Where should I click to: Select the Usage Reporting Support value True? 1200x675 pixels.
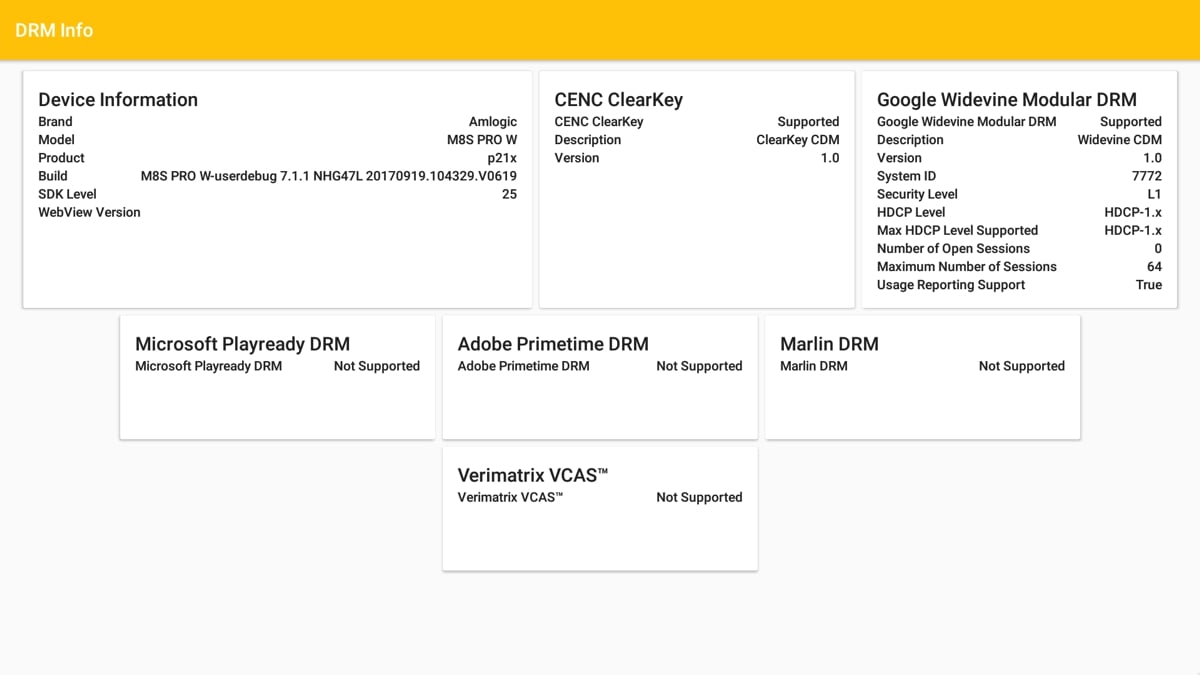tap(1149, 285)
